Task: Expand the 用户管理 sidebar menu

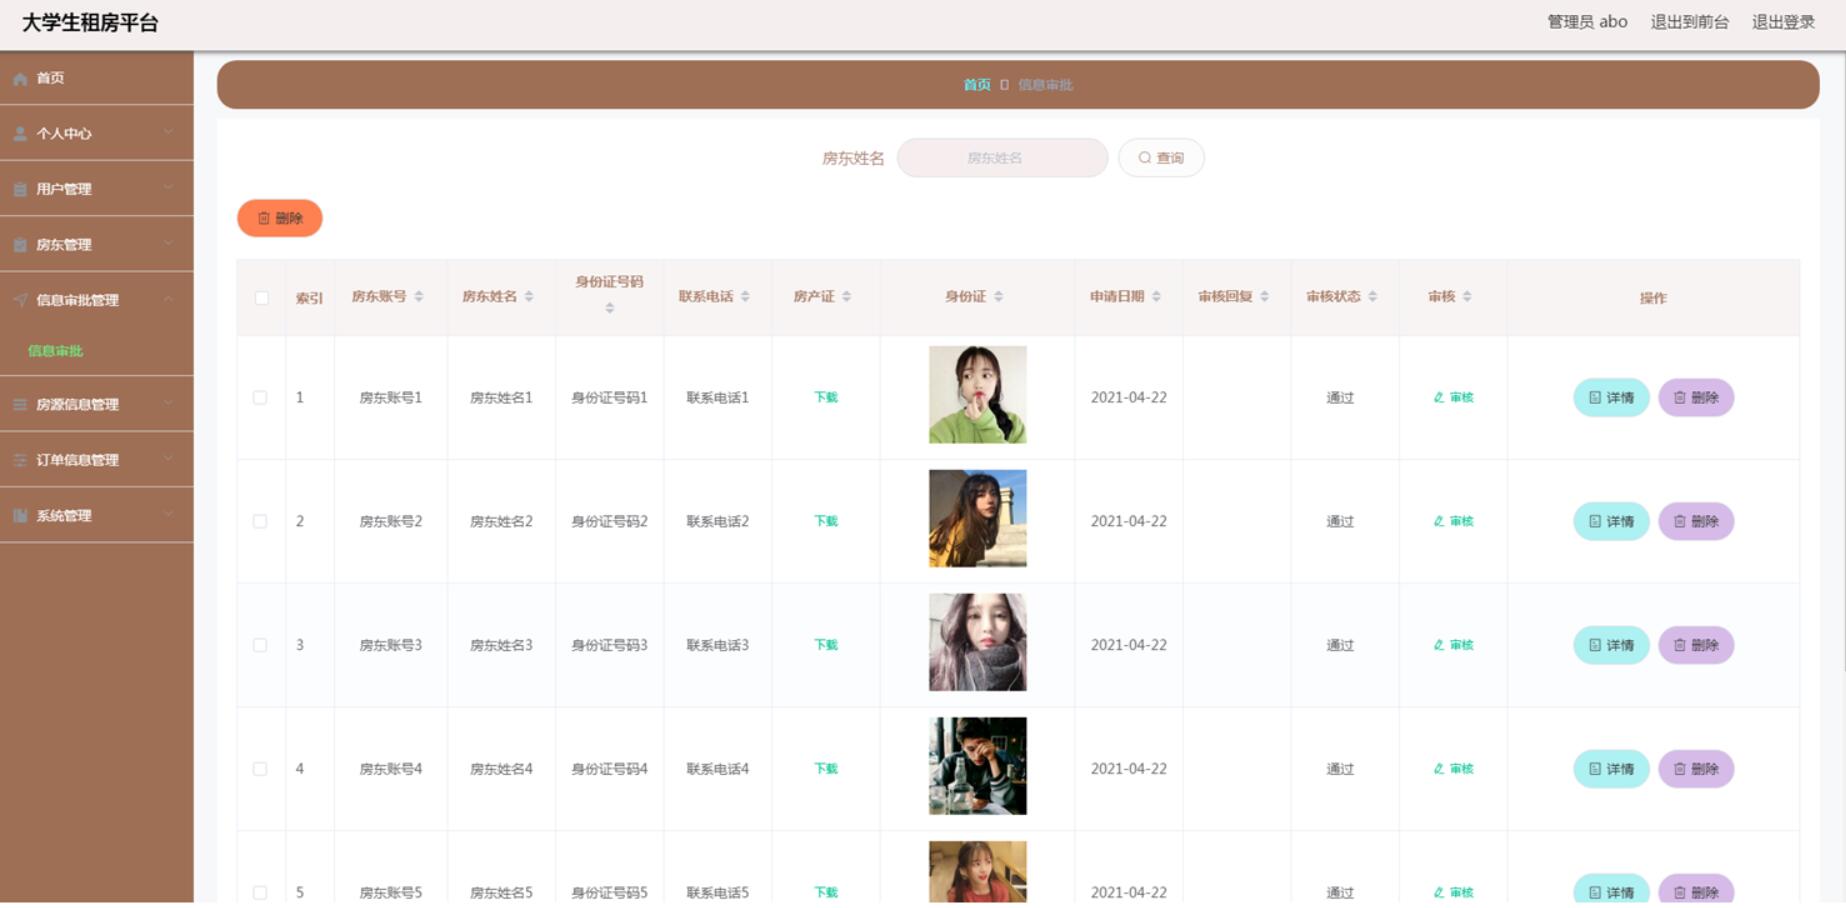Action: (x=97, y=189)
